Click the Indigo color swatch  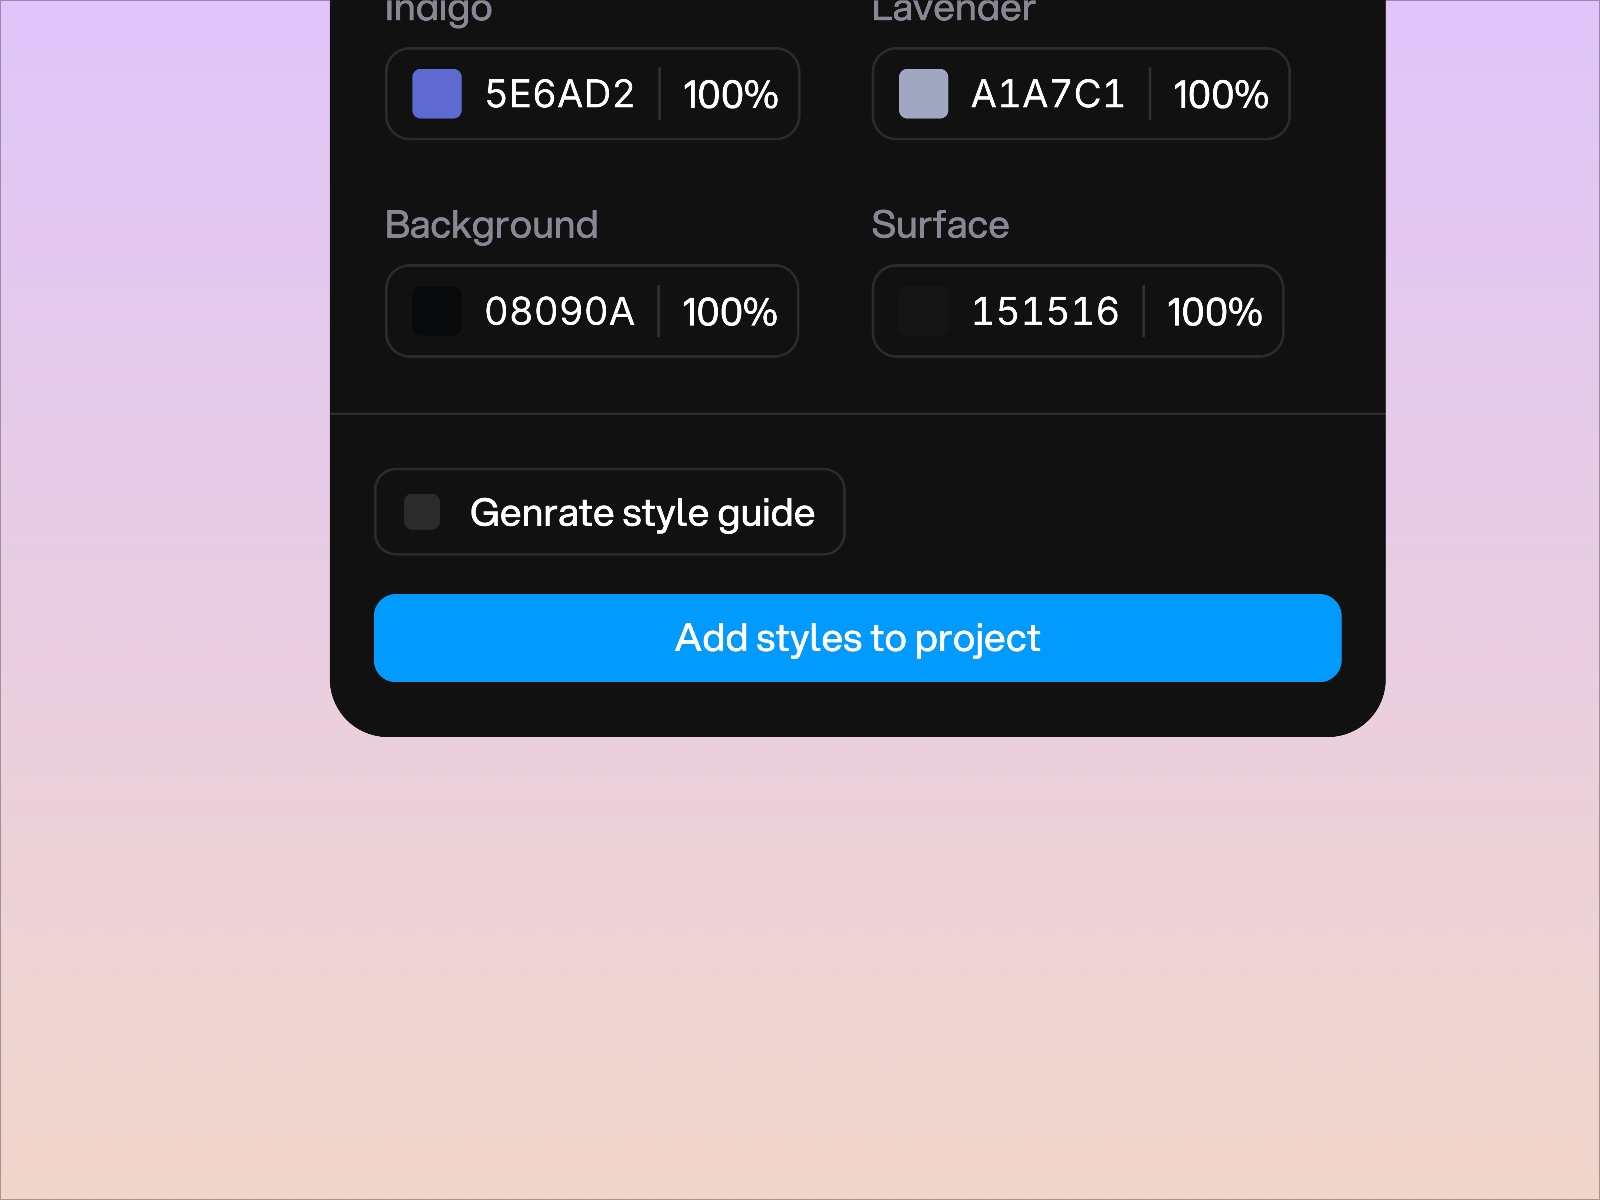436,94
